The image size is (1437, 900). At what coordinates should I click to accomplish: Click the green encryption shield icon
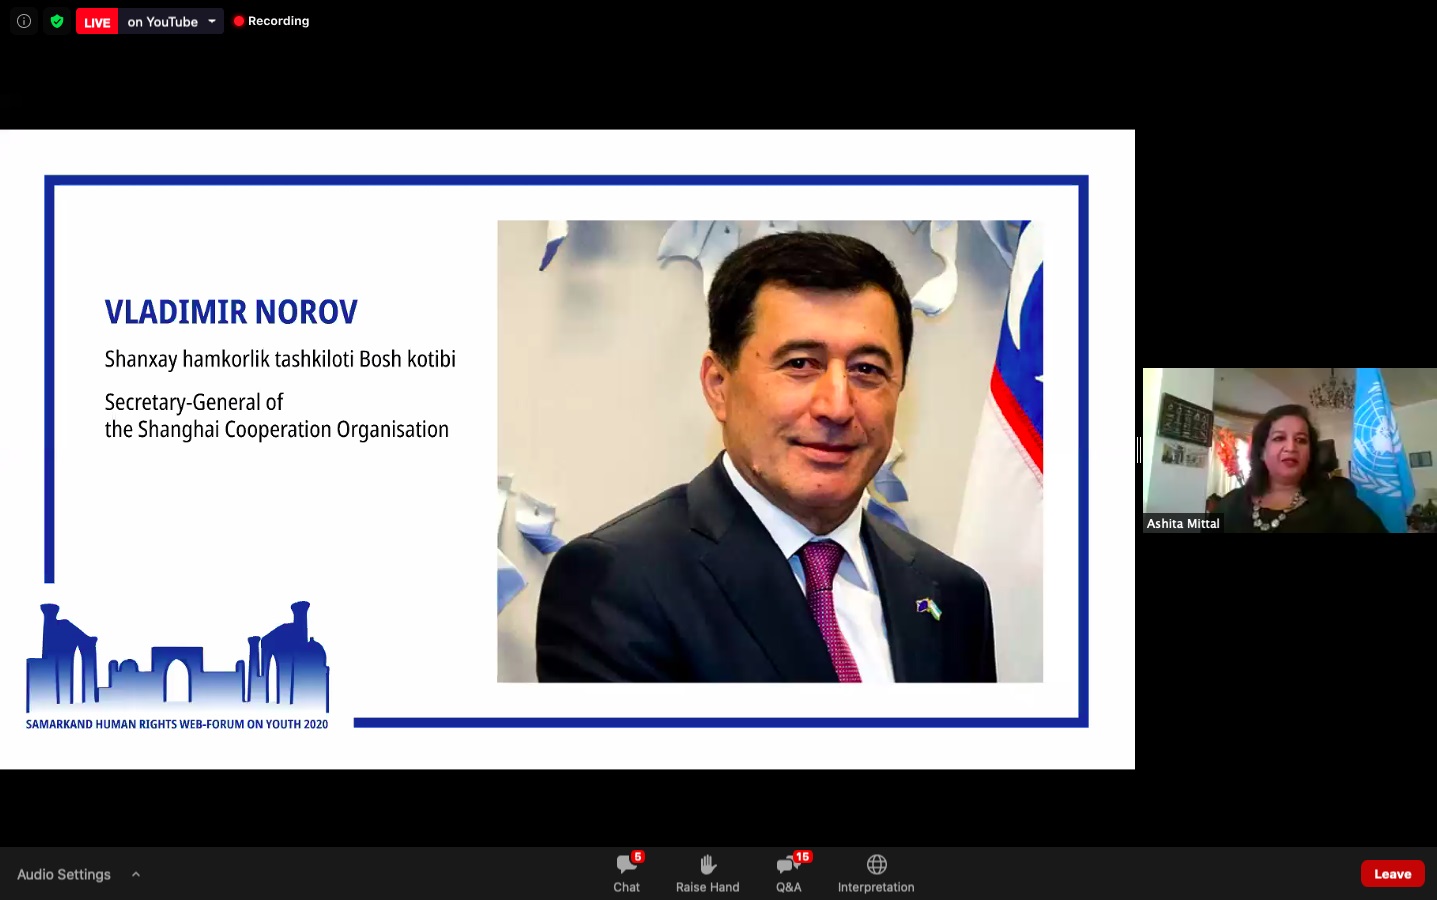point(57,21)
